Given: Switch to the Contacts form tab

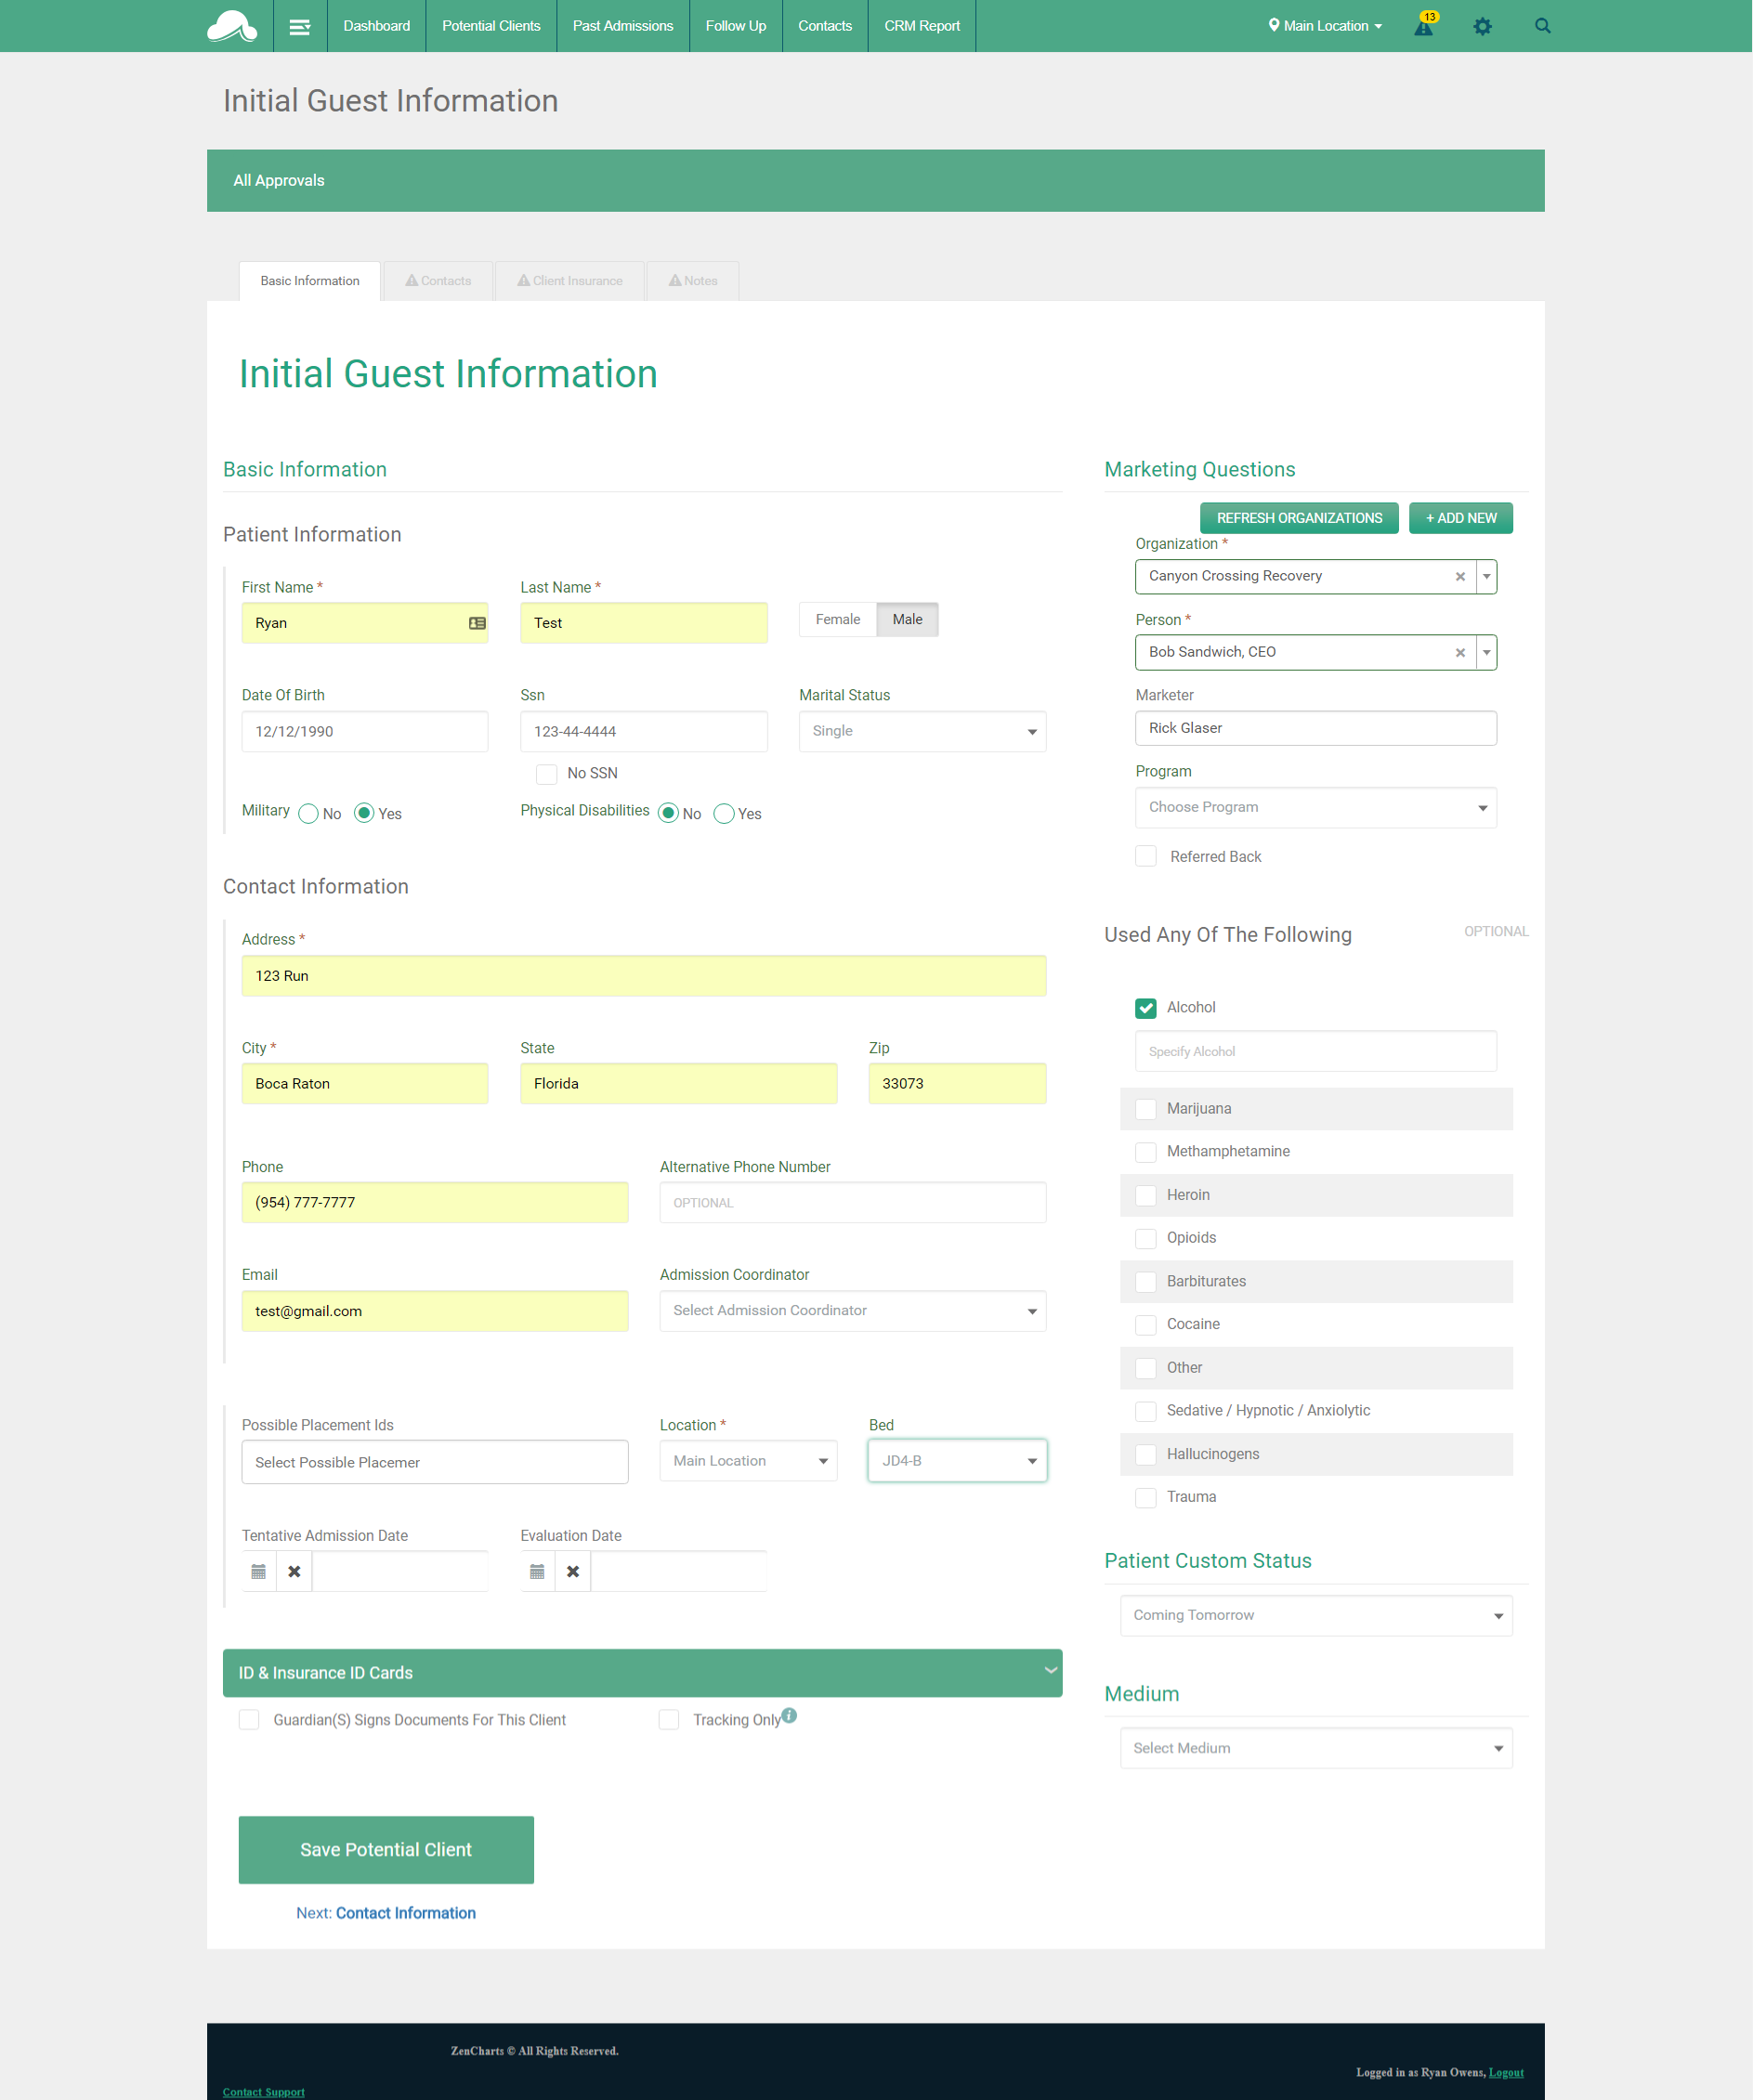Looking at the screenshot, I should click(x=438, y=281).
